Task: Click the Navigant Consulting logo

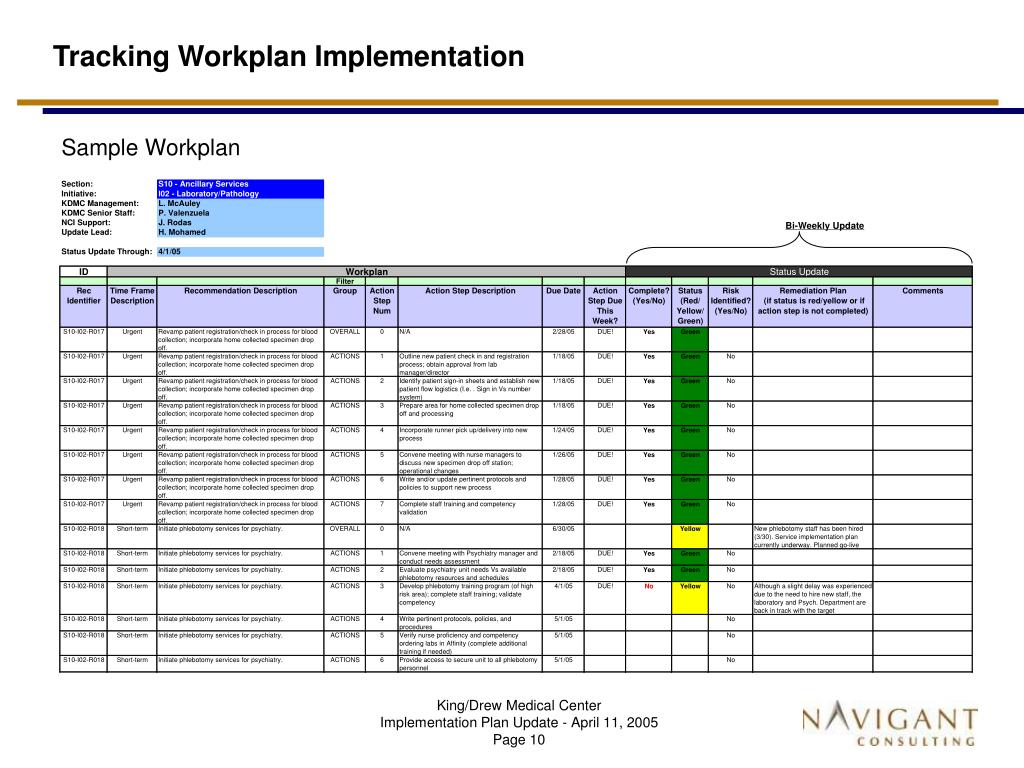Action: click(x=889, y=724)
